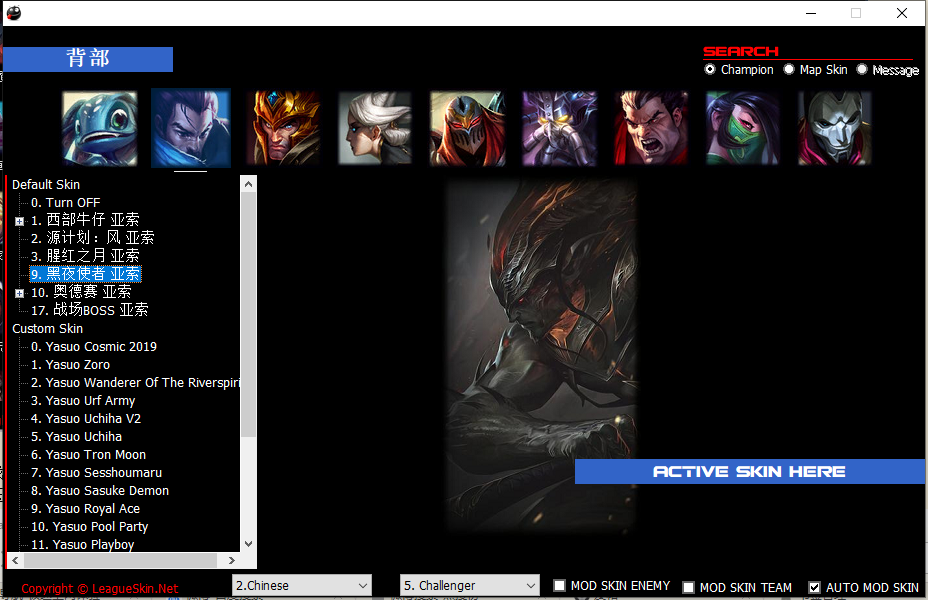Viewport: 928px width, 600px height.
Task: Click the skin list vertical scrollbar thumb
Action: [249, 315]
